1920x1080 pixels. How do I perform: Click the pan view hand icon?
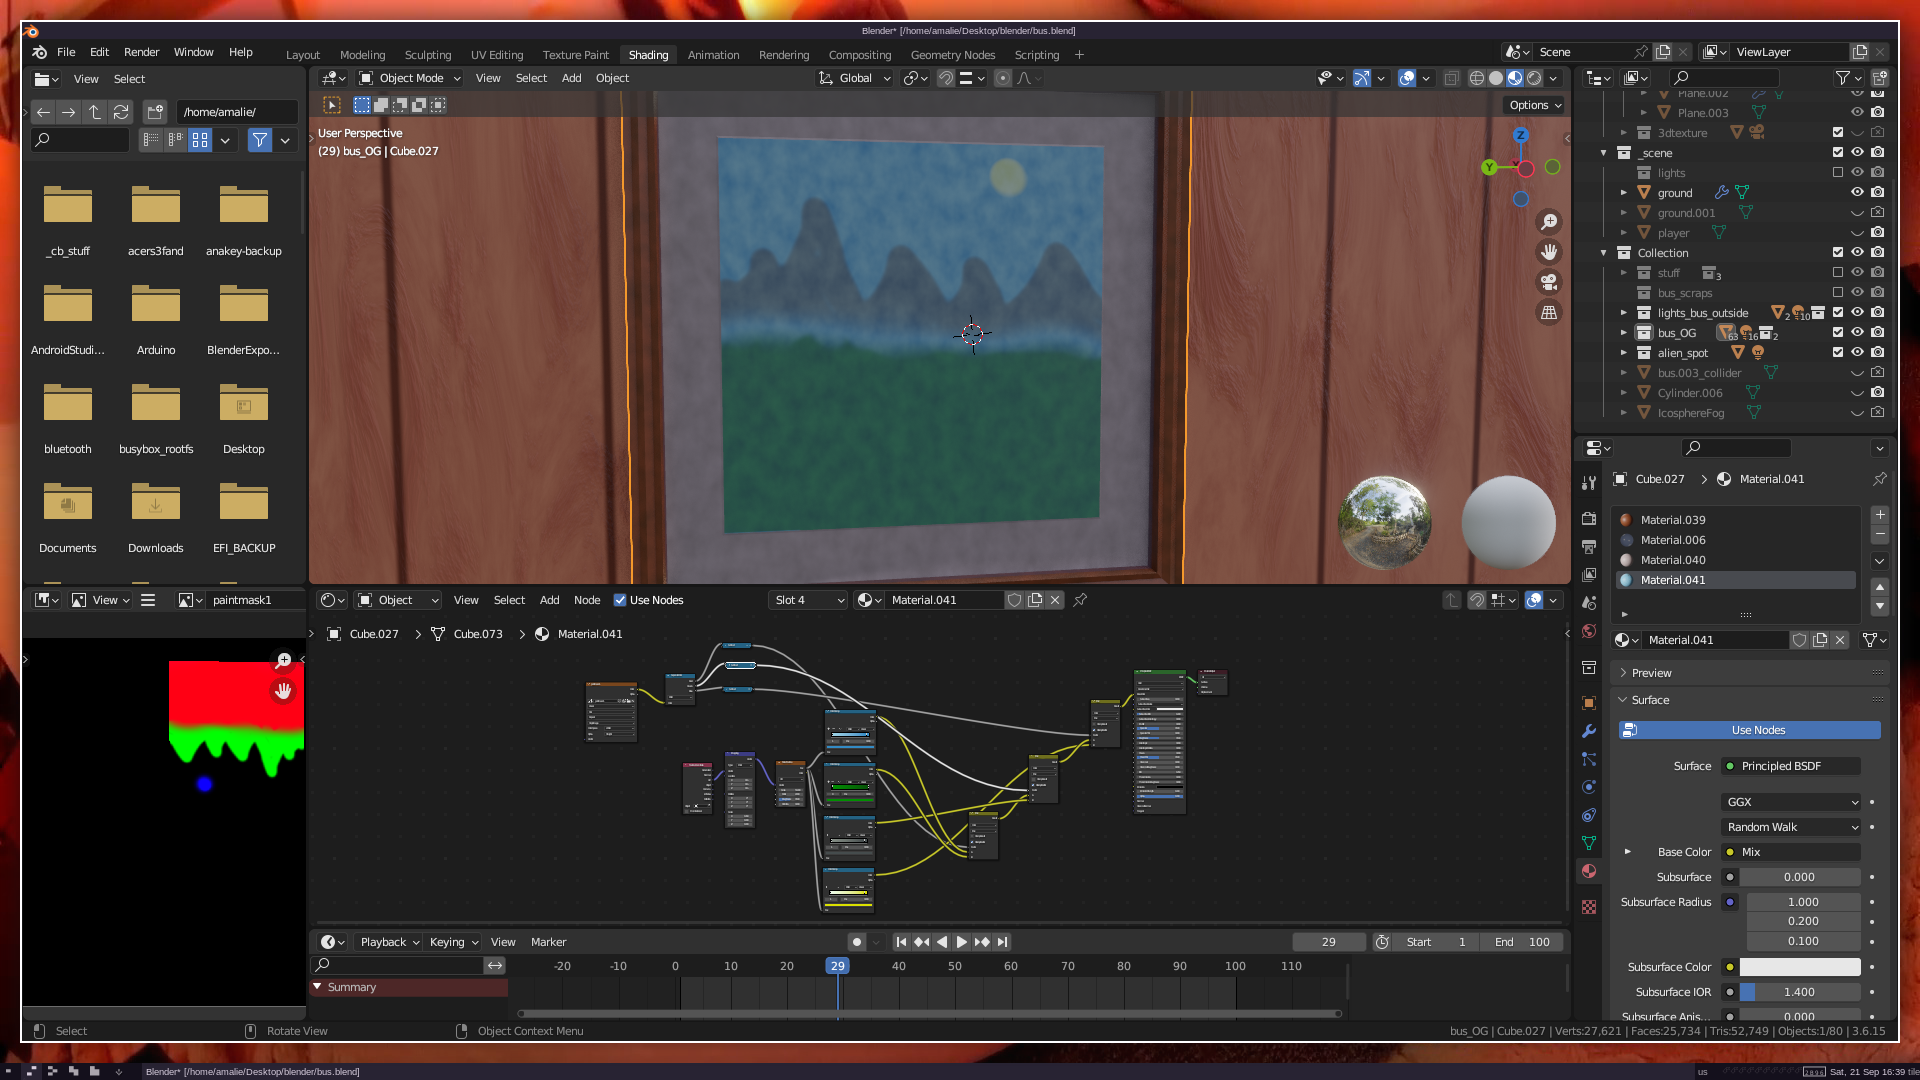coord(1549,252)
